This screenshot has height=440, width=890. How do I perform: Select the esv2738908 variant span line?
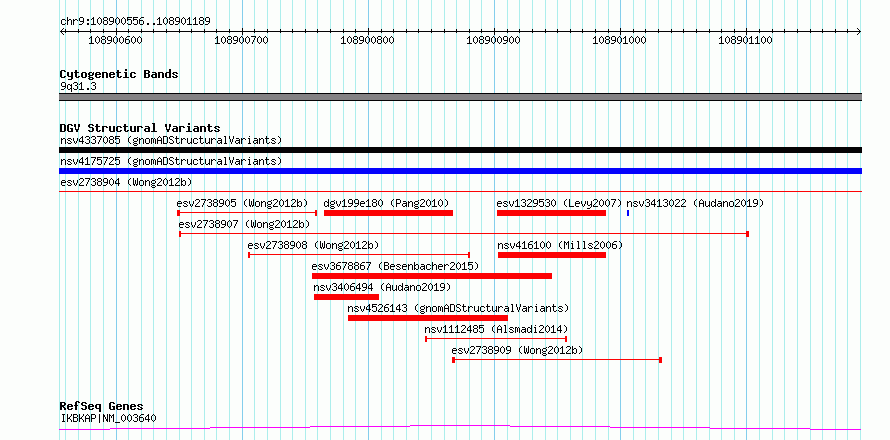(359, 255)
